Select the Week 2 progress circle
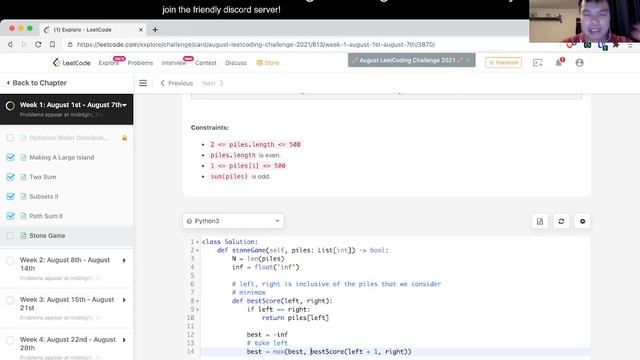The image size is (640, 360). point(10,261)
